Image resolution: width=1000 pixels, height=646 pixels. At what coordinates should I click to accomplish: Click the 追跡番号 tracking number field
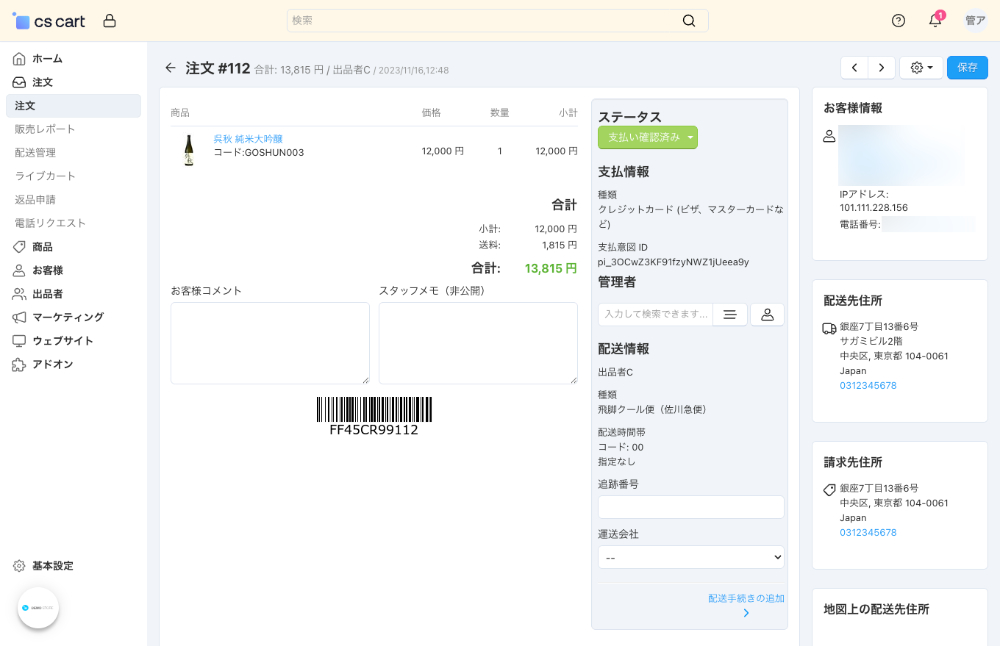(691, 507)
